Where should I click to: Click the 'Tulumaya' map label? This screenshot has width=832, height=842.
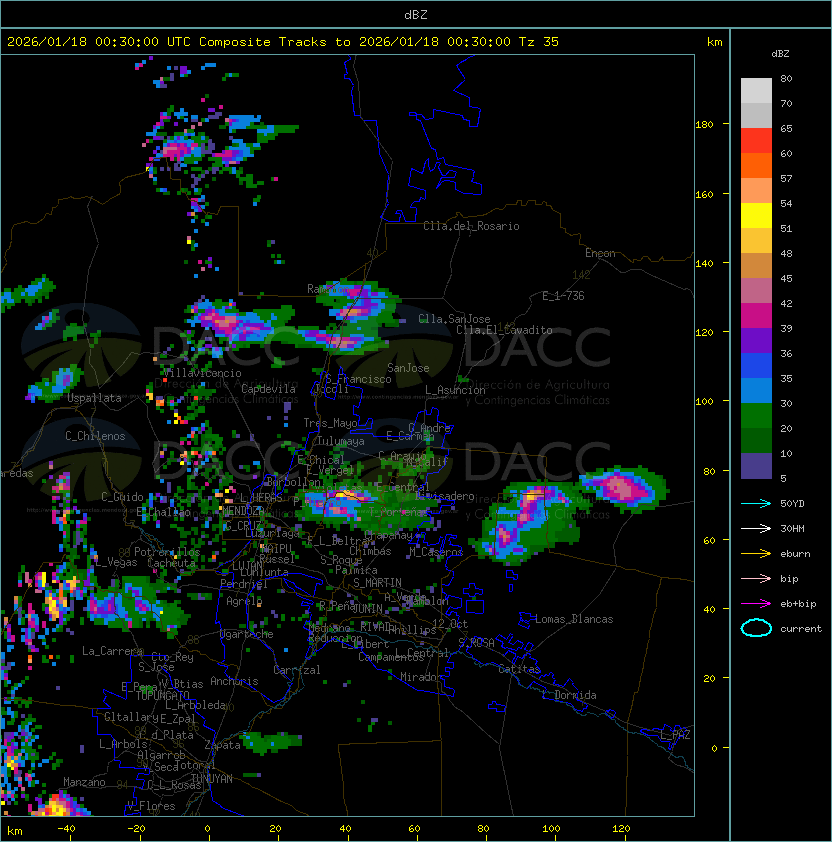341,441
